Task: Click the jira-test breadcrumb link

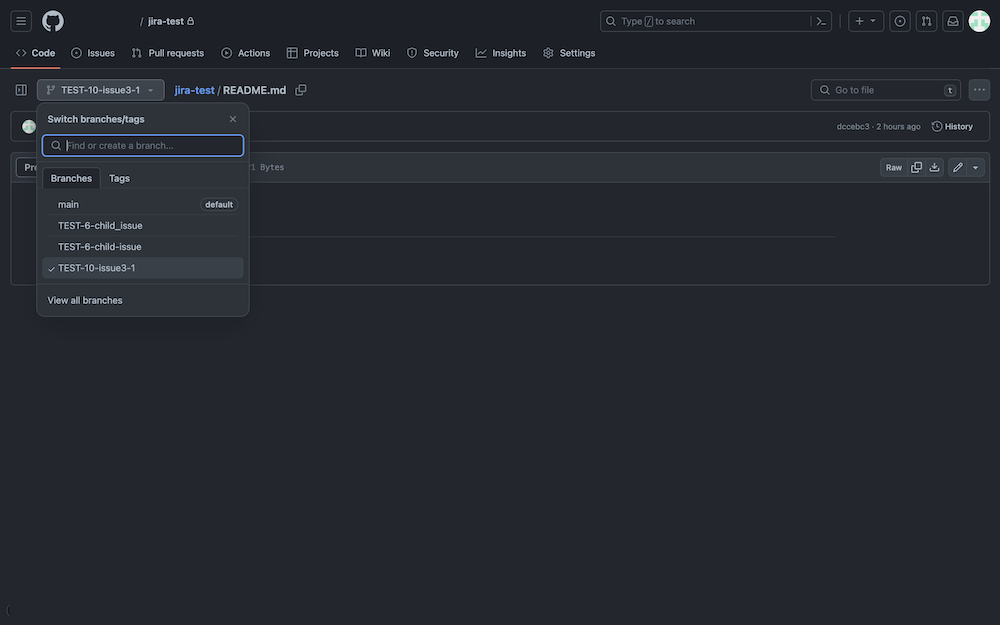Action: [195, 90]
